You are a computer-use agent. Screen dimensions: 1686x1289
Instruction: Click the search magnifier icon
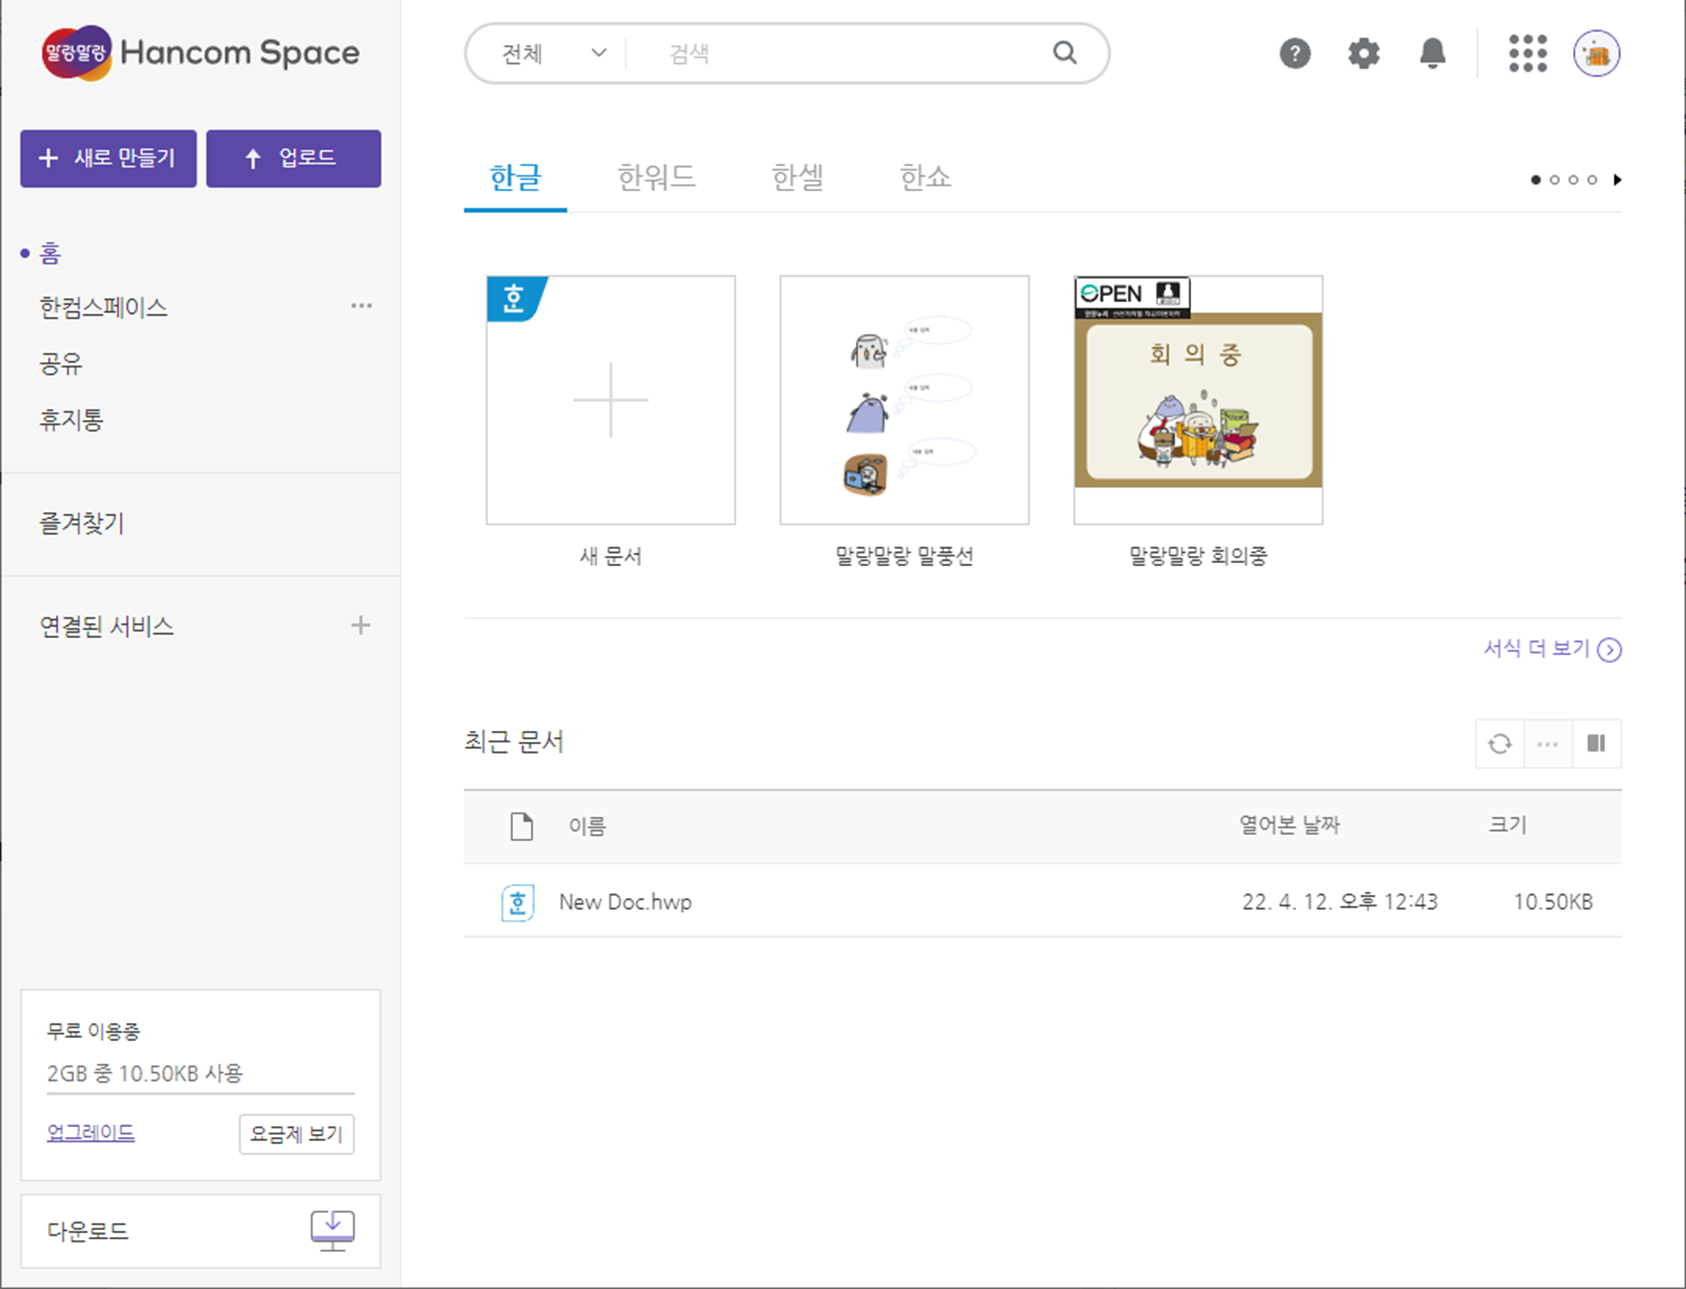(x=1065, y=53)
